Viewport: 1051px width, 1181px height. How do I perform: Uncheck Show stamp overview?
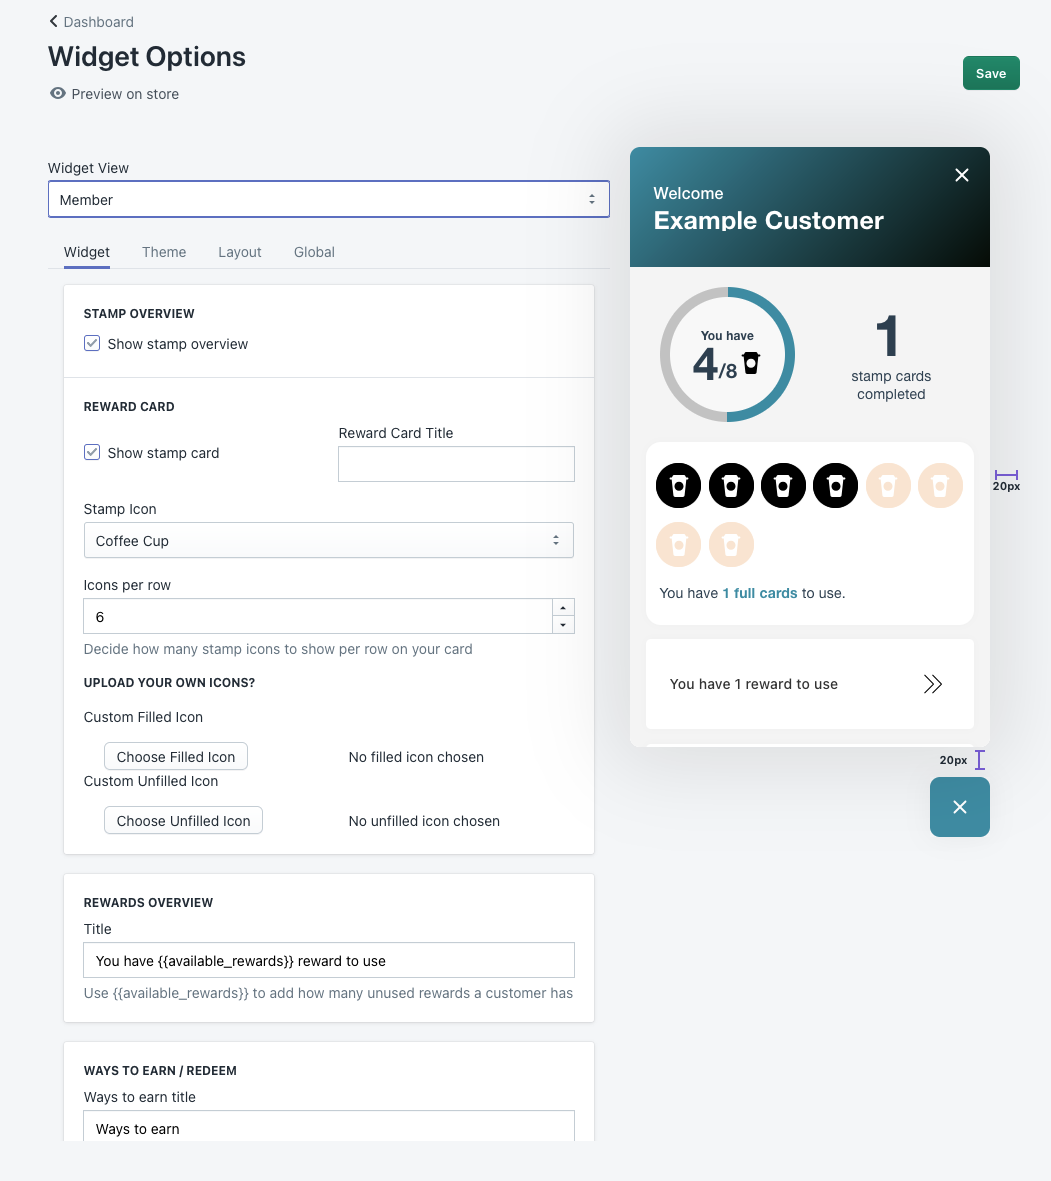point(92,343)
